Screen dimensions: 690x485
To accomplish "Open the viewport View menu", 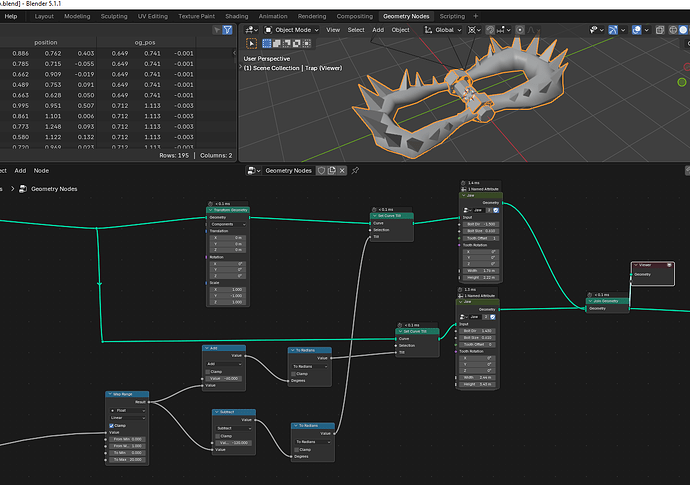I will click(333, 30).
